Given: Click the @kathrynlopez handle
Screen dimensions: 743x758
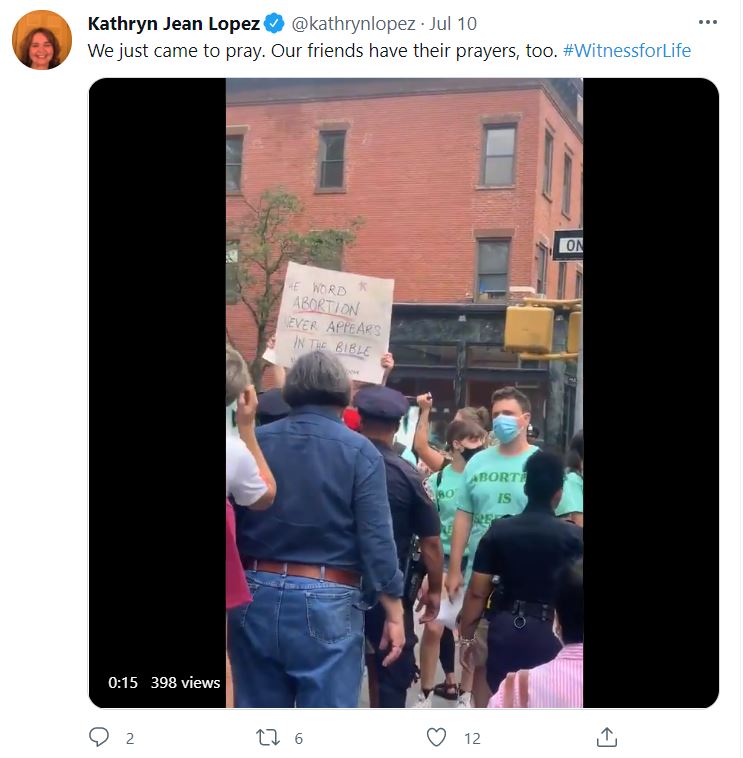Looking at the screenshot, I should [353, 24].
